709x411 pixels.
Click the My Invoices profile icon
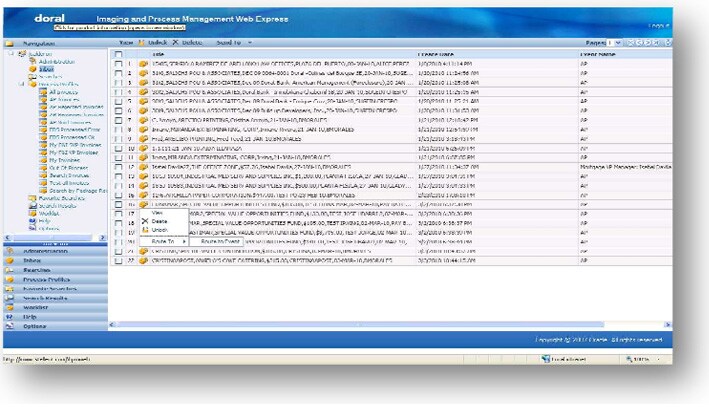click(x=43, y=160)
